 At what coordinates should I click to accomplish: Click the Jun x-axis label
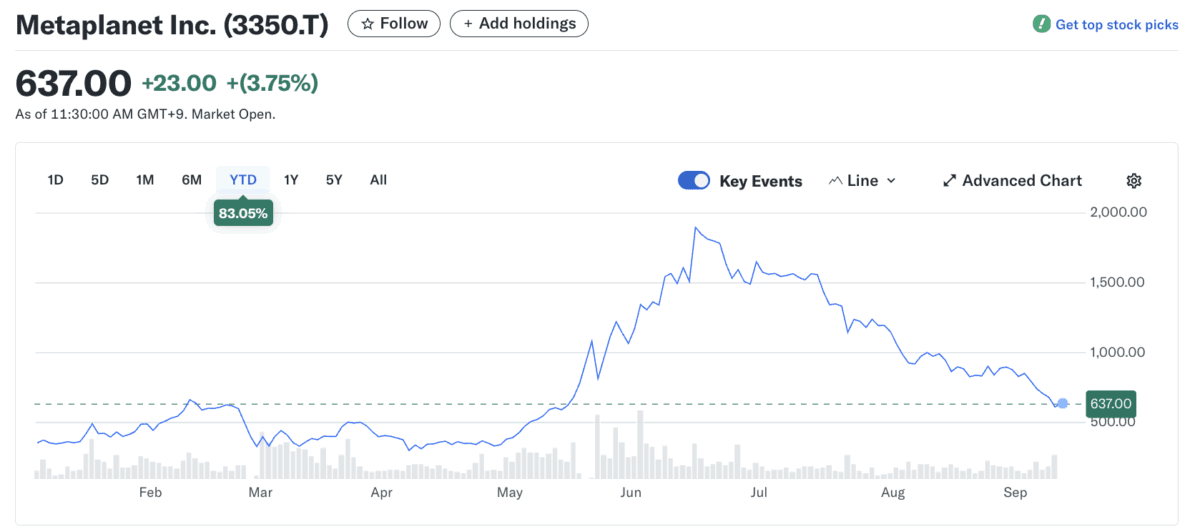631,493
